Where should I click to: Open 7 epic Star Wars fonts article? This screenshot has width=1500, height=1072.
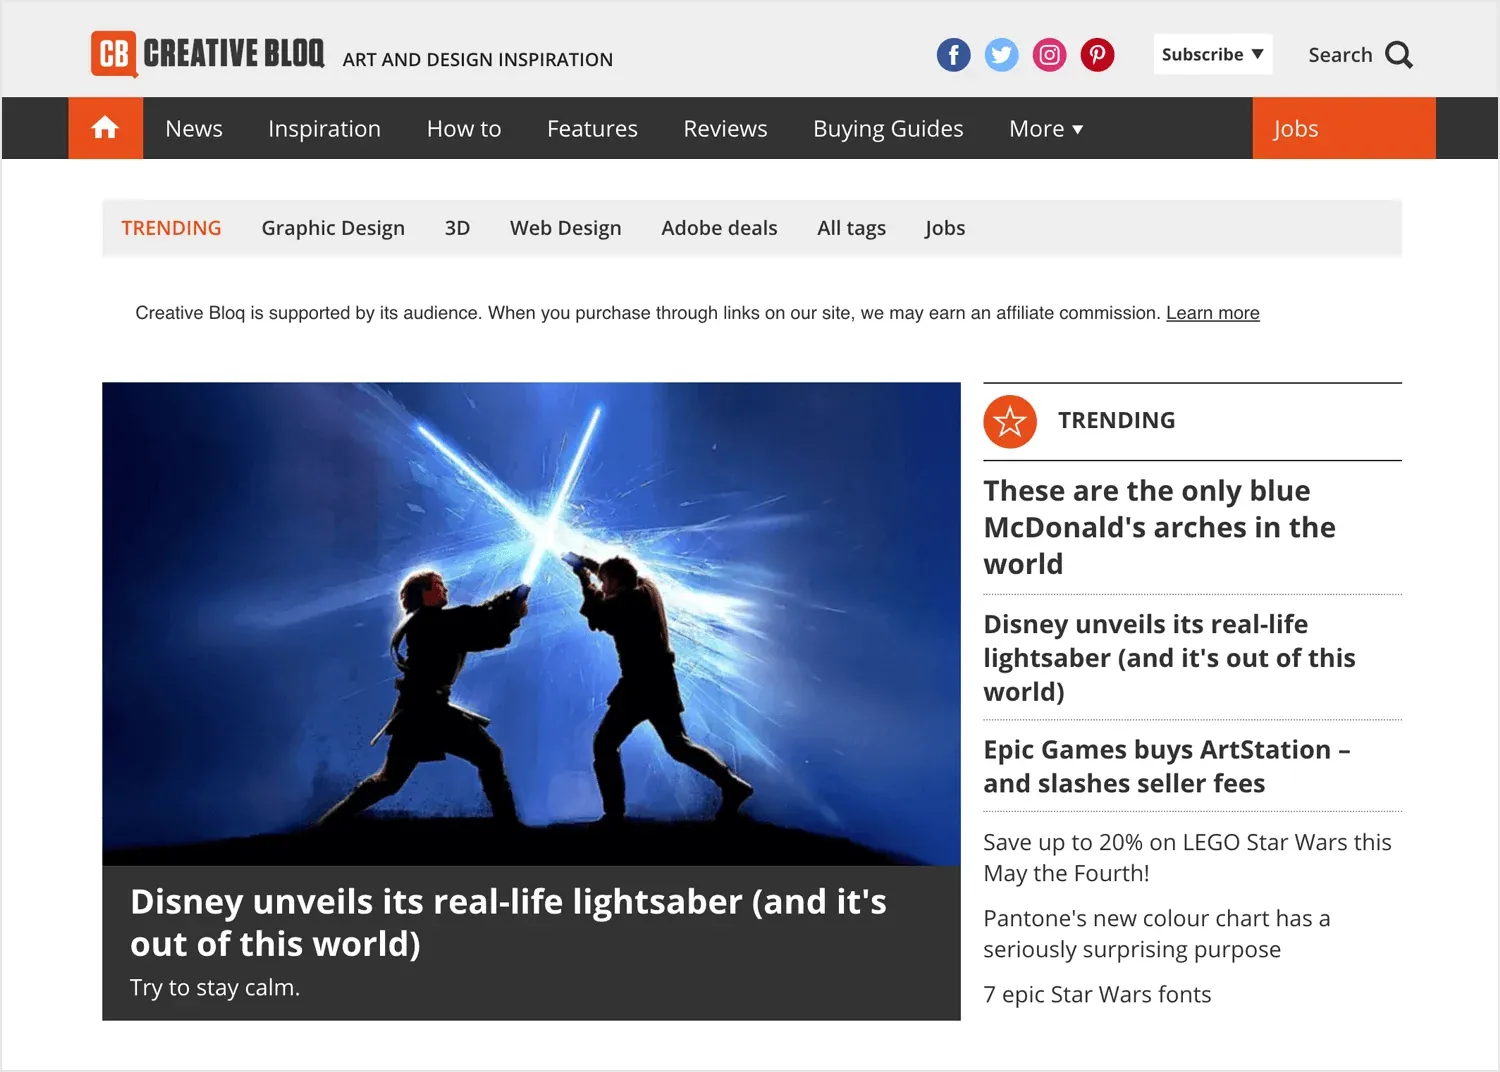1097,994
